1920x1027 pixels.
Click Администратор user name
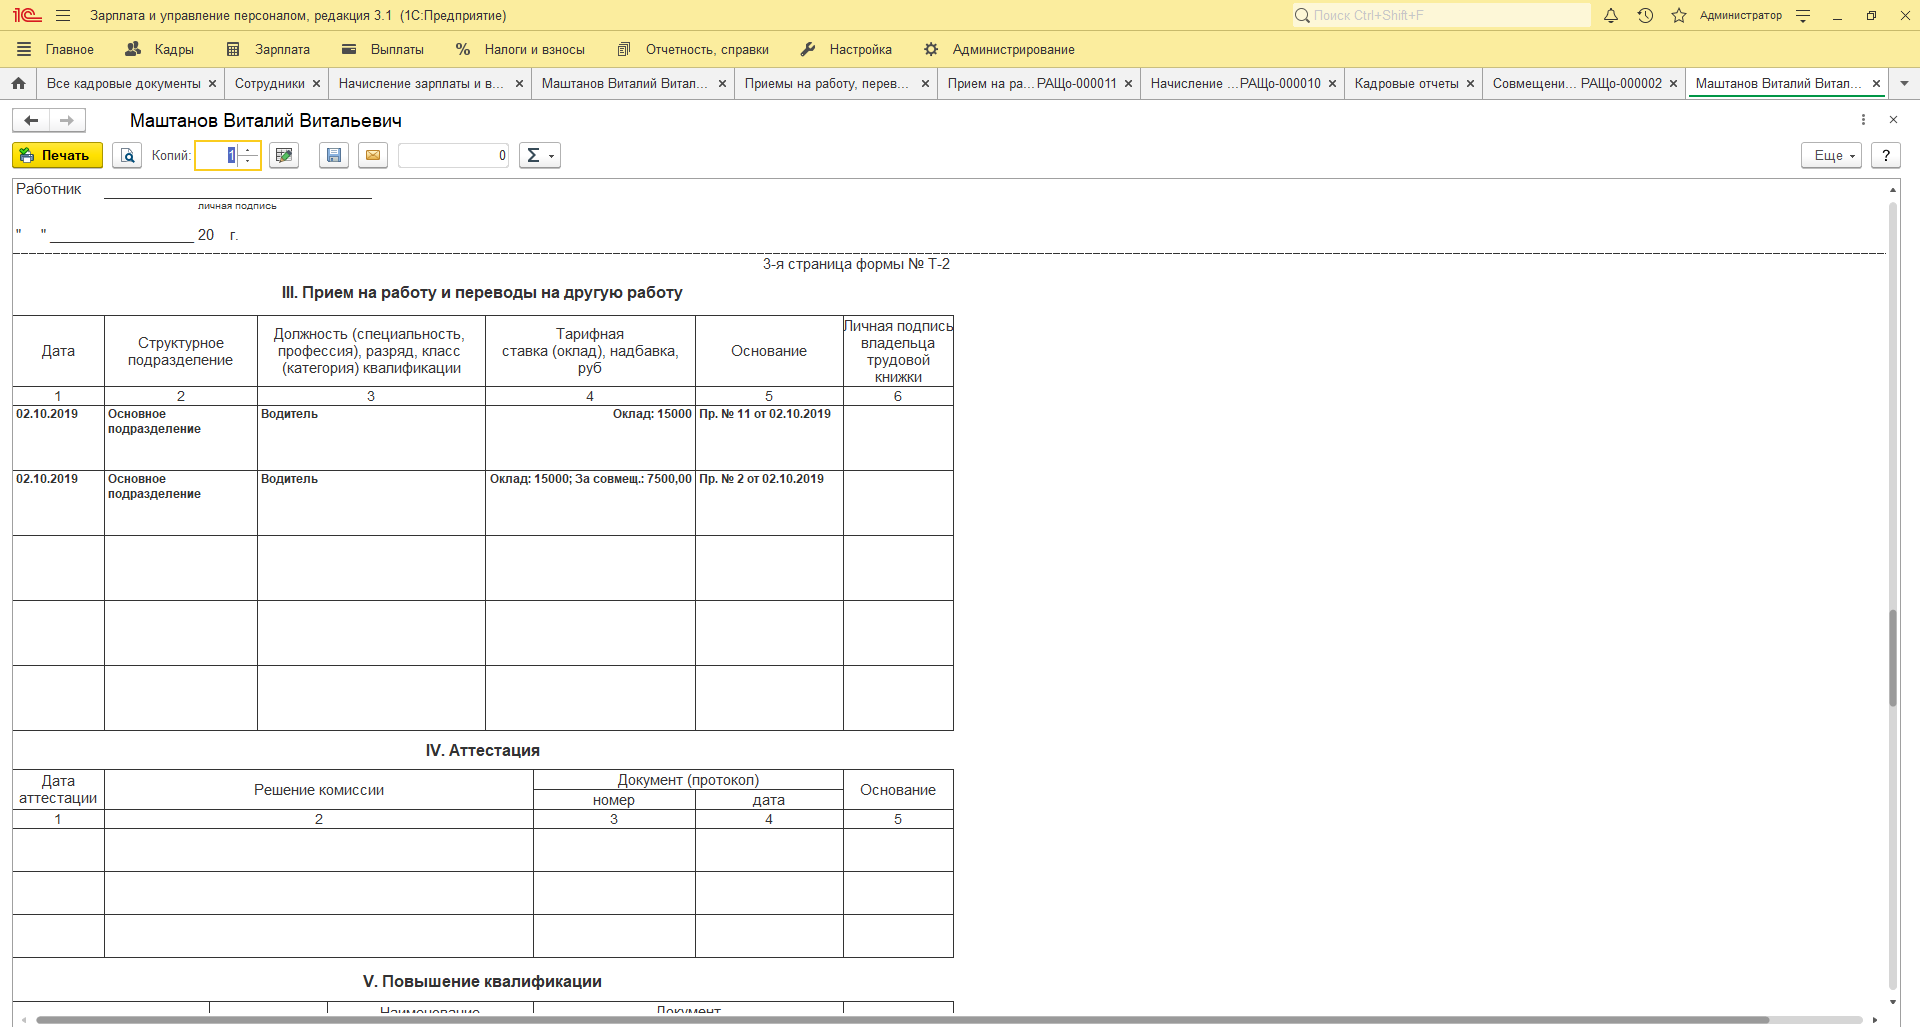click(x=1740, y=16)
